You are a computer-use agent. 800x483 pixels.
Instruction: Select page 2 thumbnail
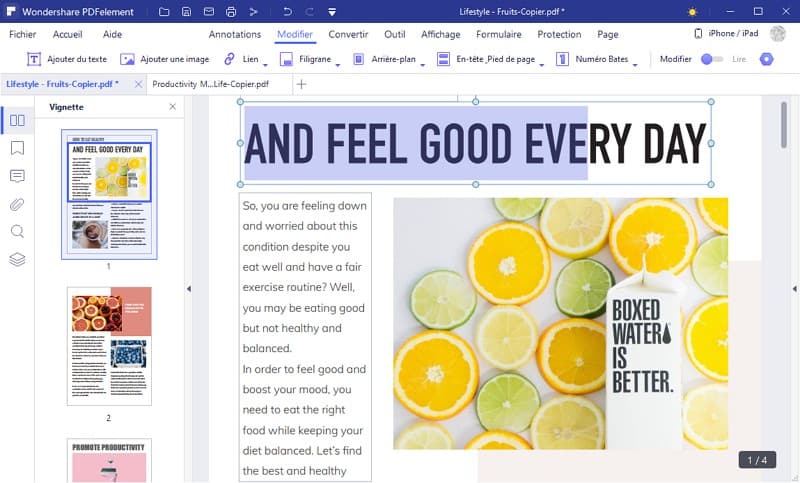coord(109,345)
